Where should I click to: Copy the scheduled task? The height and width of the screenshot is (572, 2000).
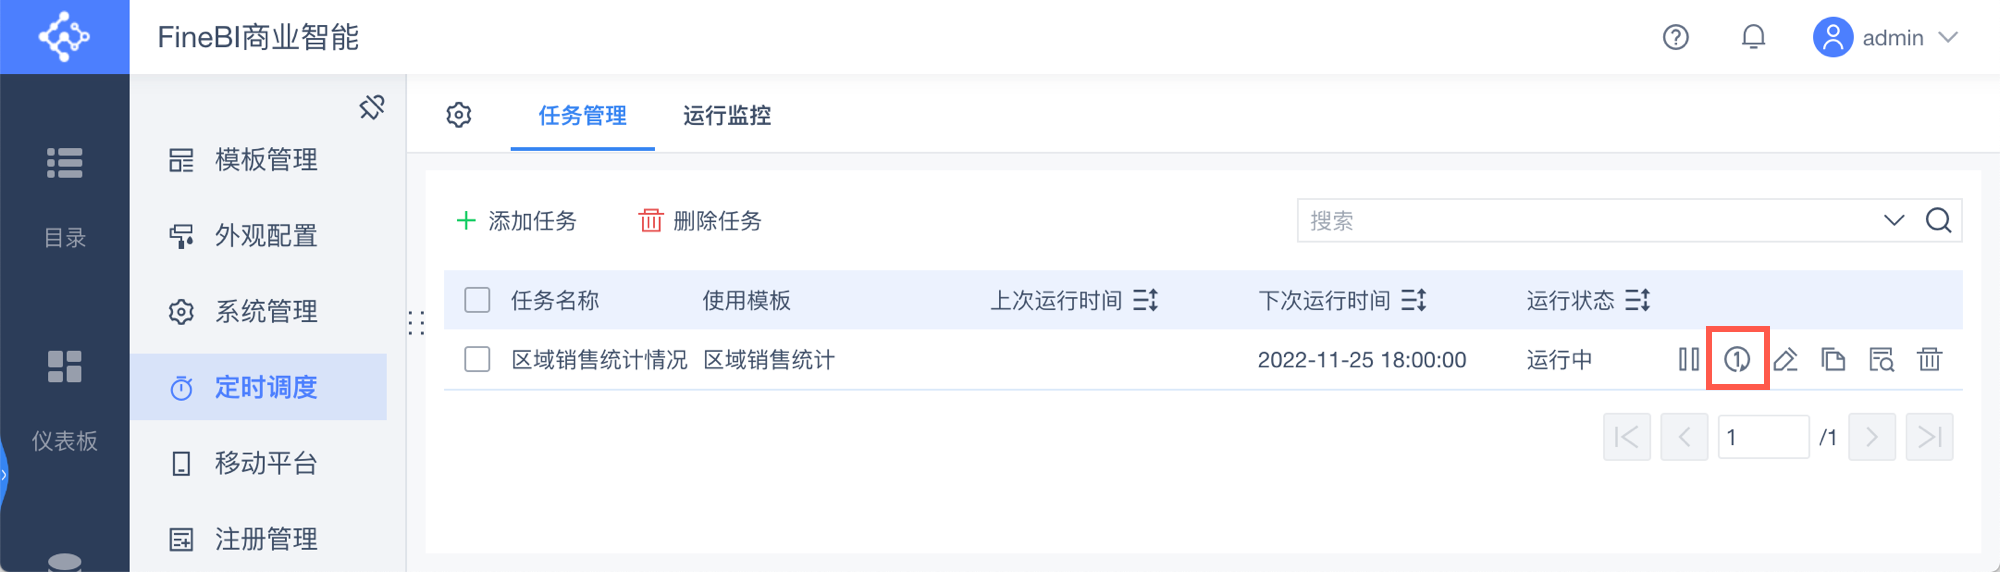1833,359
